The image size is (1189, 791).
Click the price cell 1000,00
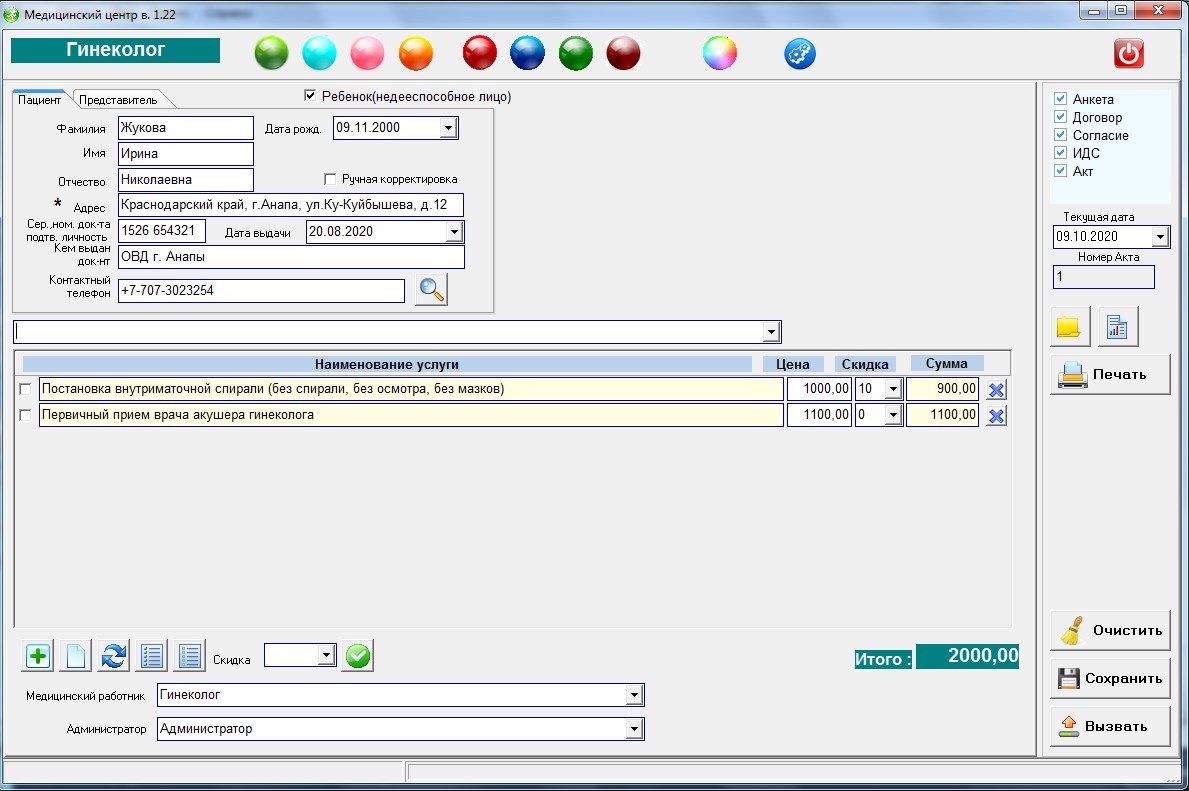click(819, 389)
